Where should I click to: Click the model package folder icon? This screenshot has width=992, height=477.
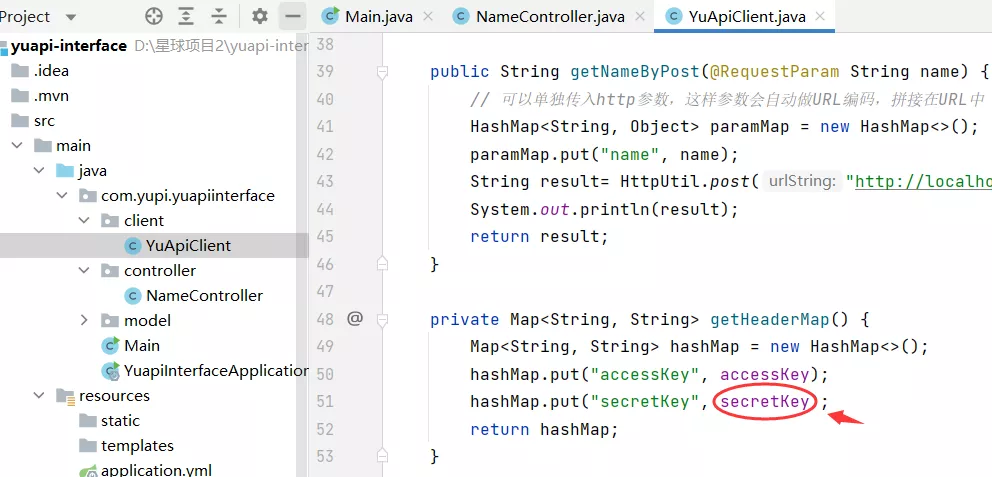(110, 321)
